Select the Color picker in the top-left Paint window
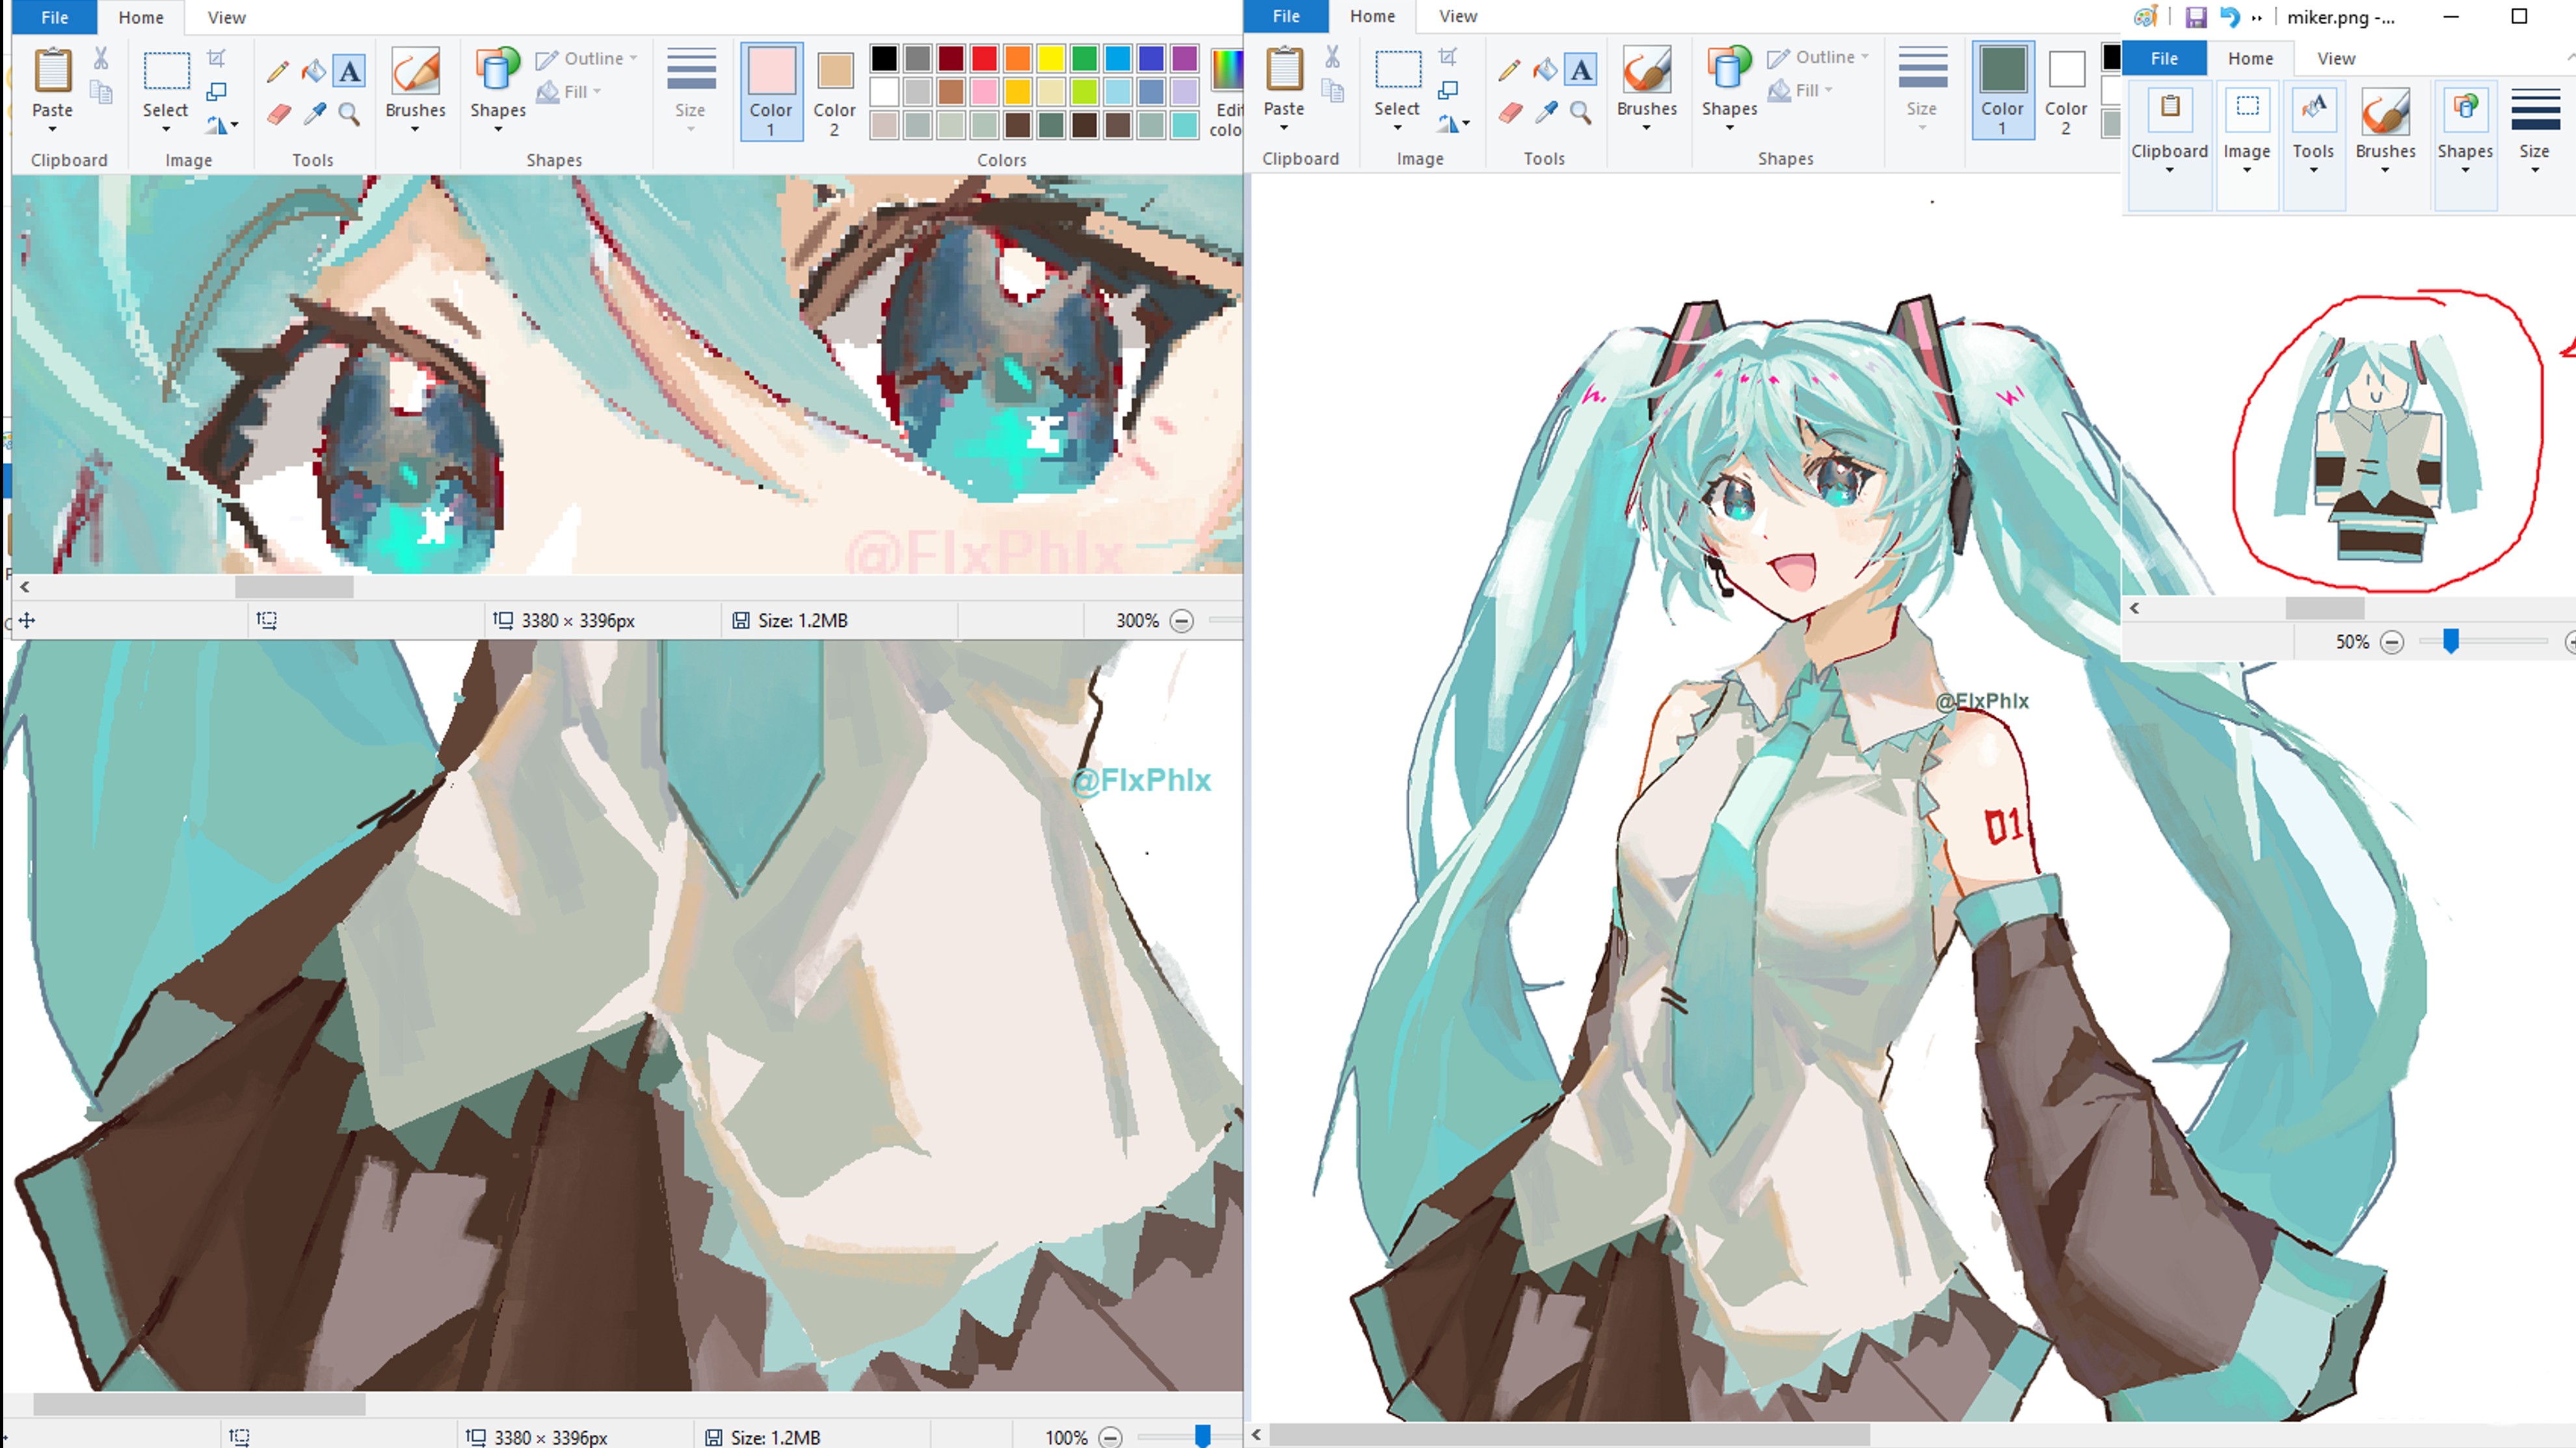Screen dimensions: 2576x1448 [x=315, y=114]
